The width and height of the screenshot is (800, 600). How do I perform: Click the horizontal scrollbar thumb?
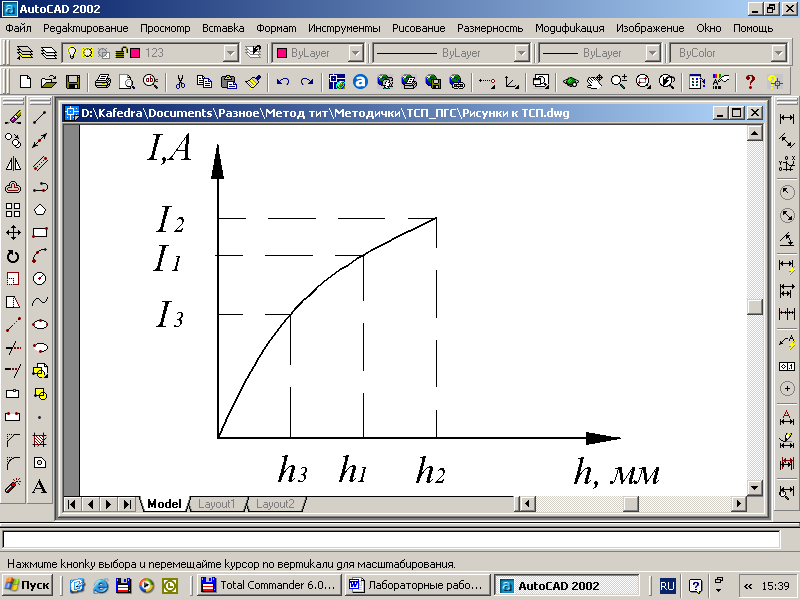click(631, 504)
